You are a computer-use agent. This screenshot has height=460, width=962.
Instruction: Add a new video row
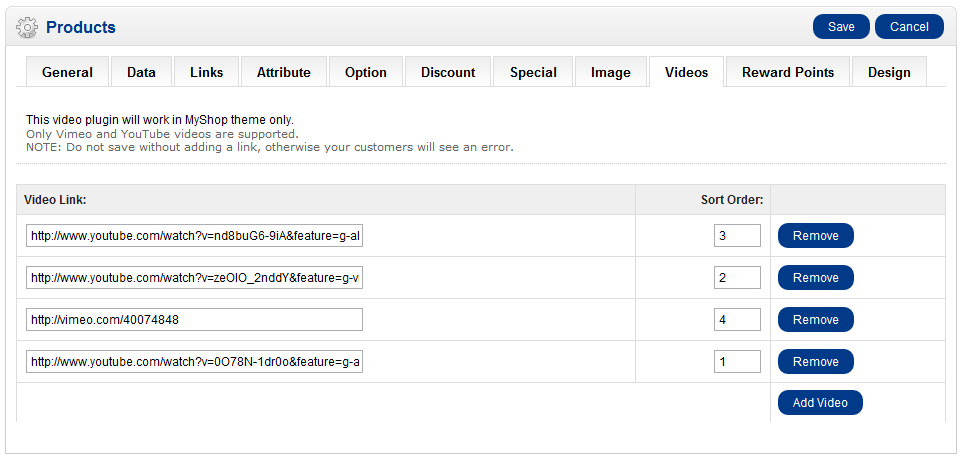pos(820,403)
